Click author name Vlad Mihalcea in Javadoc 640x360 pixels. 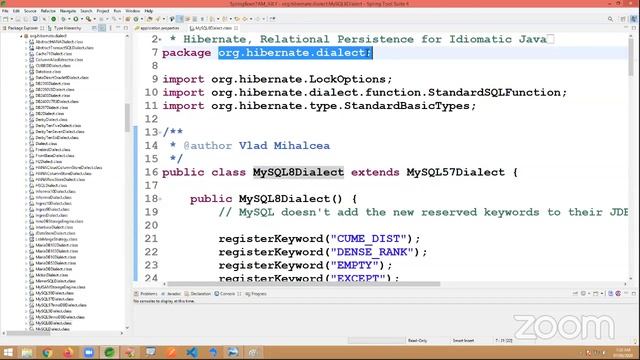(284, 146)
